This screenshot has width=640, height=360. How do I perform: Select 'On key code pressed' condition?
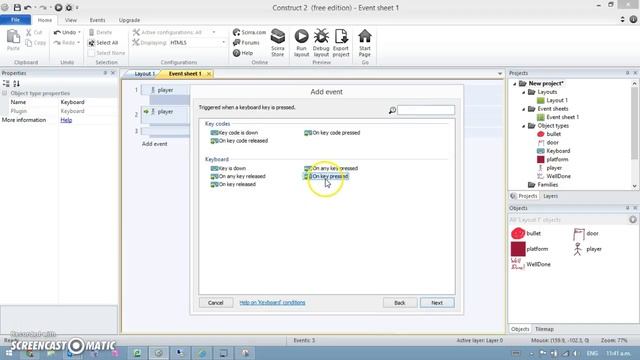(332, 133)
